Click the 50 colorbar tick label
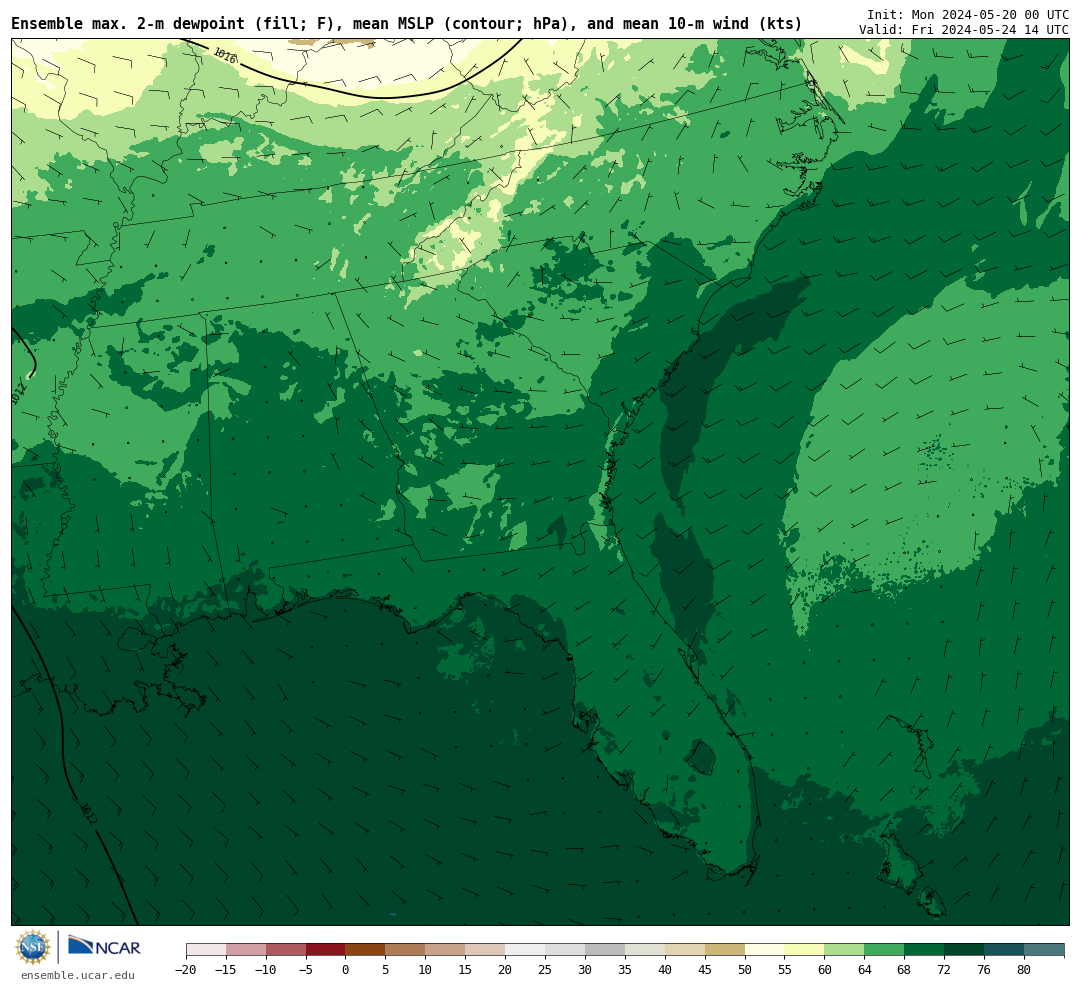 (x=745, y=970)
